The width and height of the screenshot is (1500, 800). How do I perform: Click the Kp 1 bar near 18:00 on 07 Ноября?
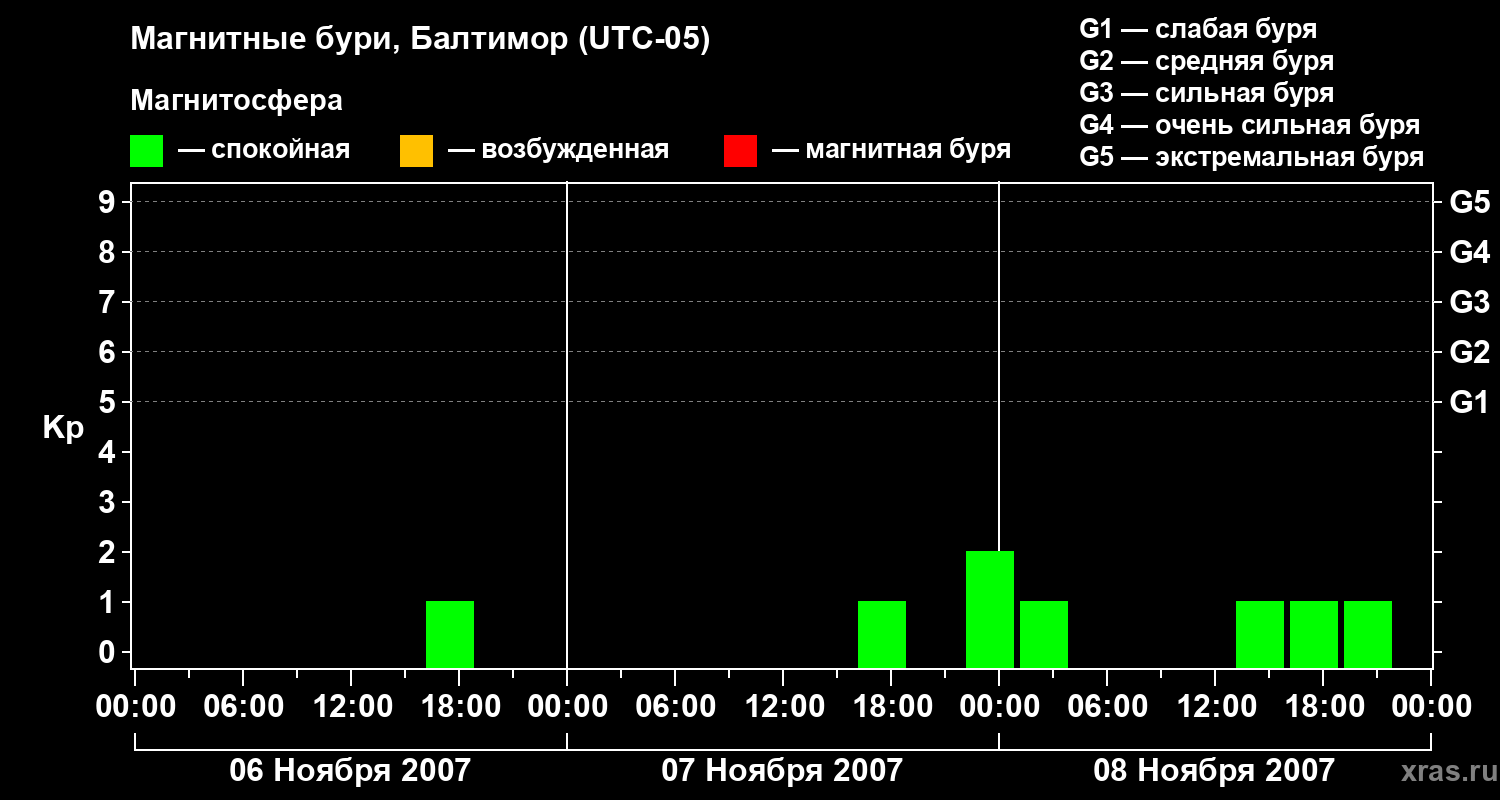pyautogui.click(x=882, y=634)
